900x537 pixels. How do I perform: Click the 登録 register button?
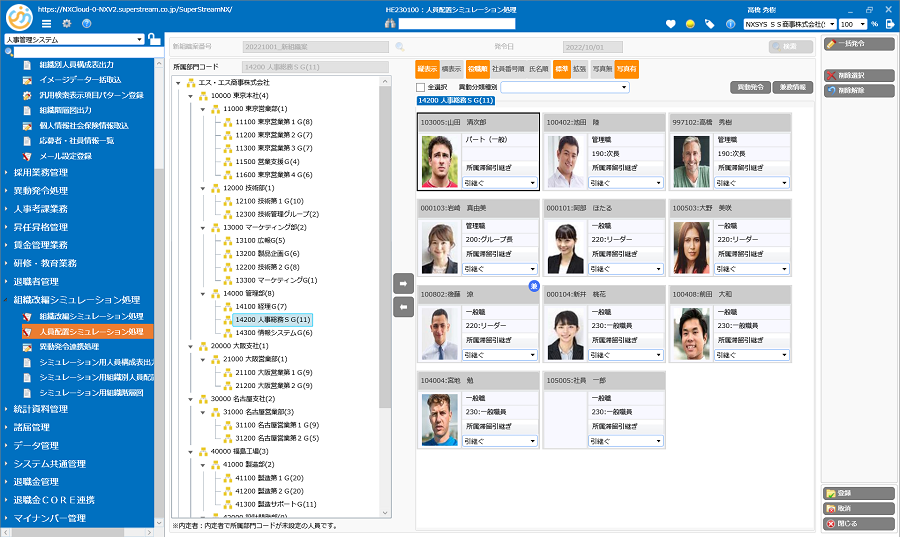click(859, 493)
